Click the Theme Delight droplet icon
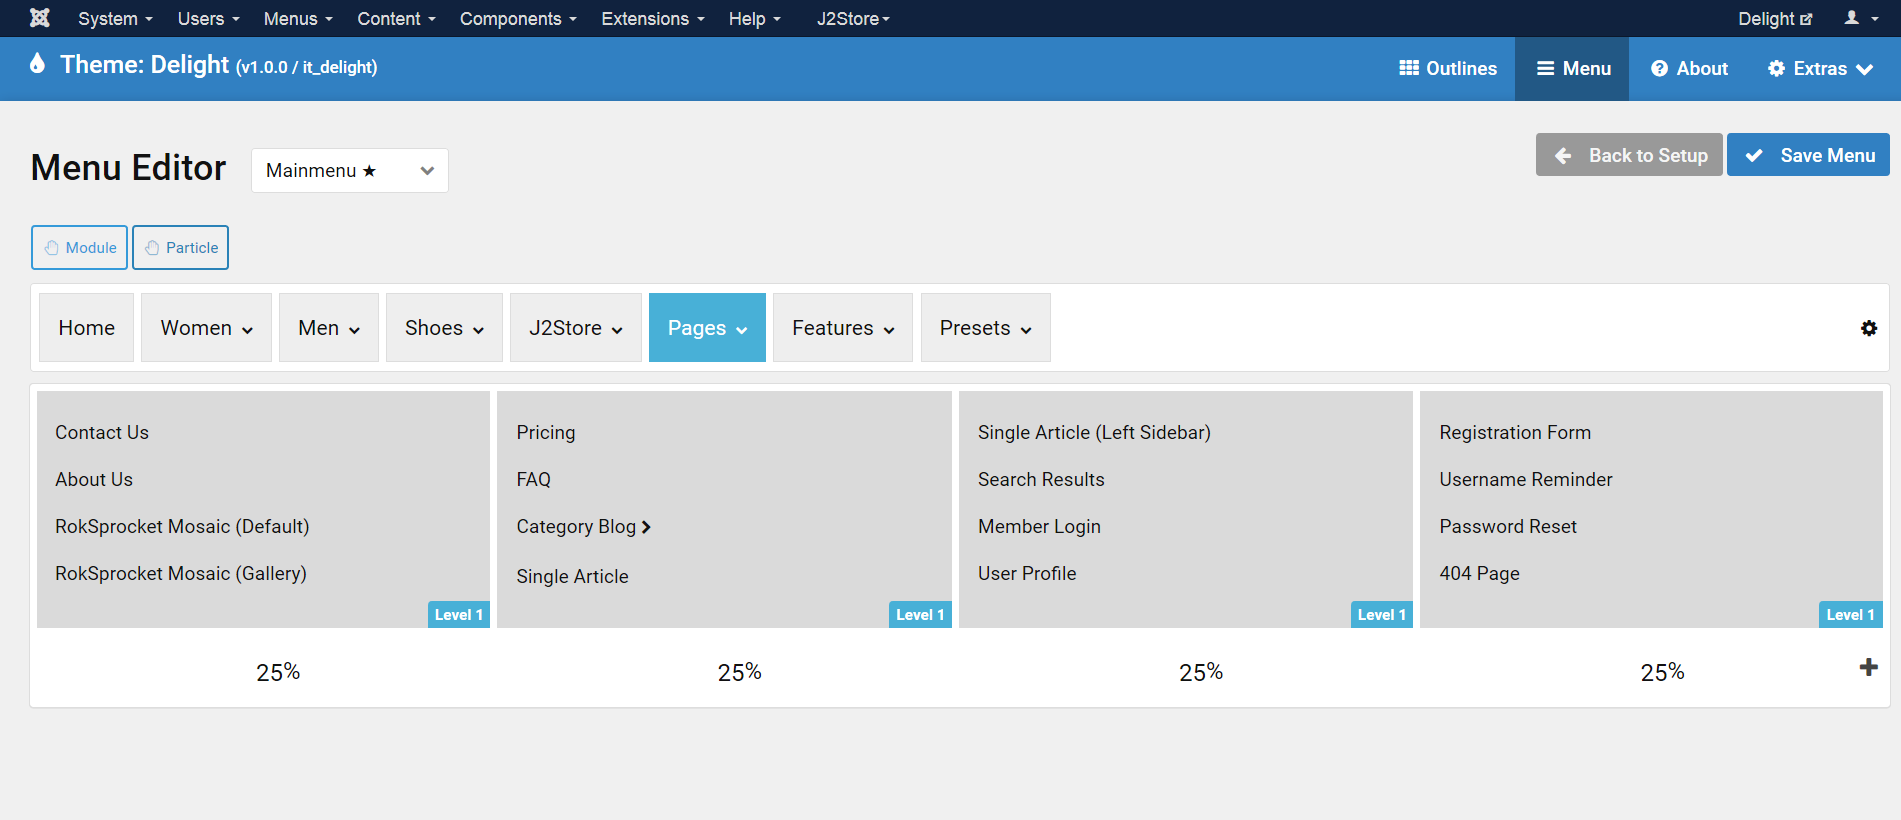This screenshot has width=1901, height=820. (x=38, y=64)
